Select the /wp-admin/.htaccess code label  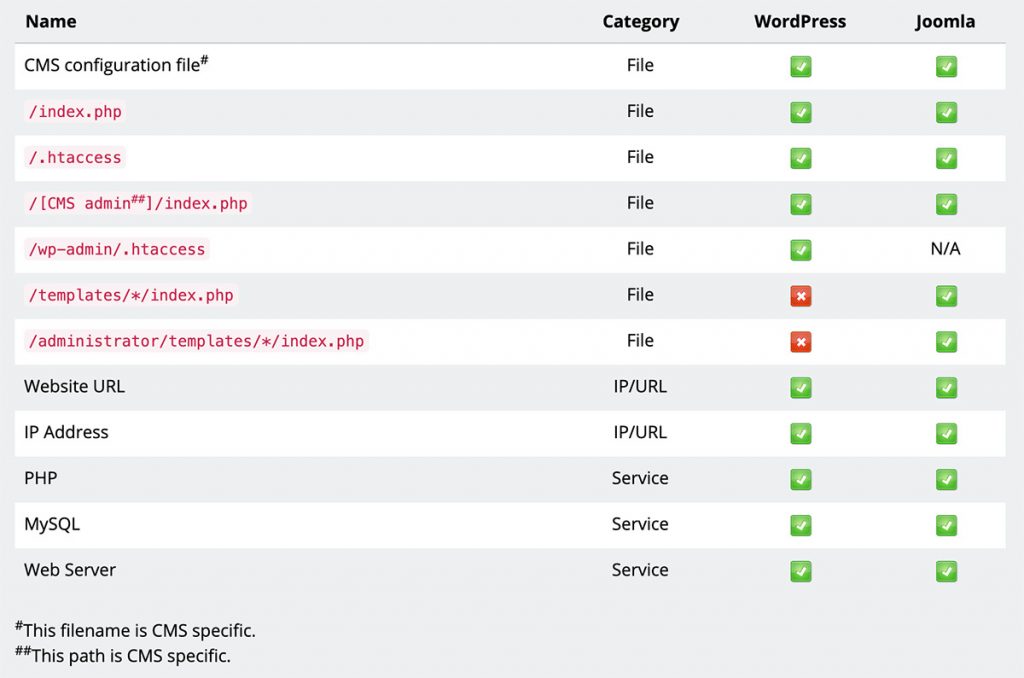(x=117, y=249)
